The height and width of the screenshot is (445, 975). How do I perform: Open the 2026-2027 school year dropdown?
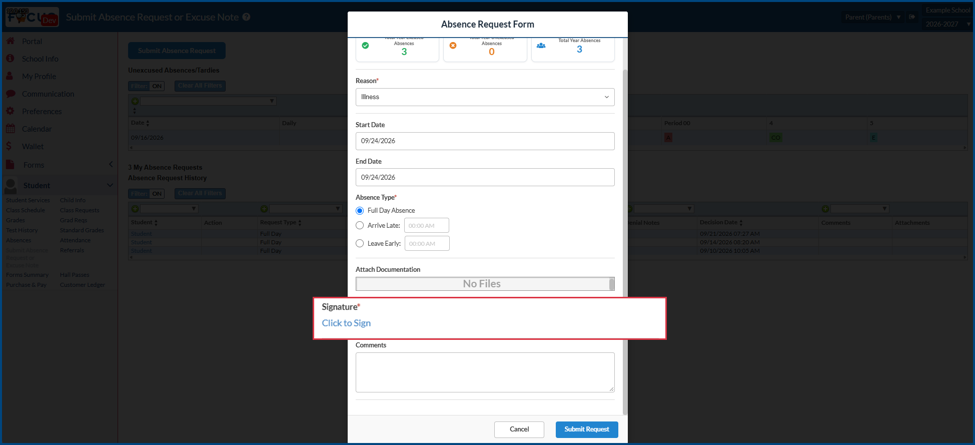[948, 24]
